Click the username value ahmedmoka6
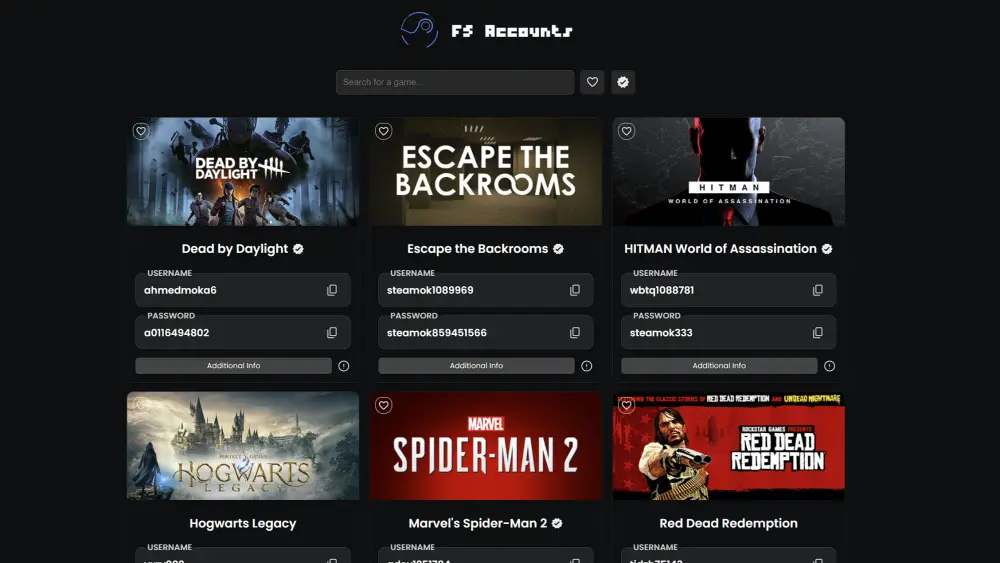 coord(180,290)
